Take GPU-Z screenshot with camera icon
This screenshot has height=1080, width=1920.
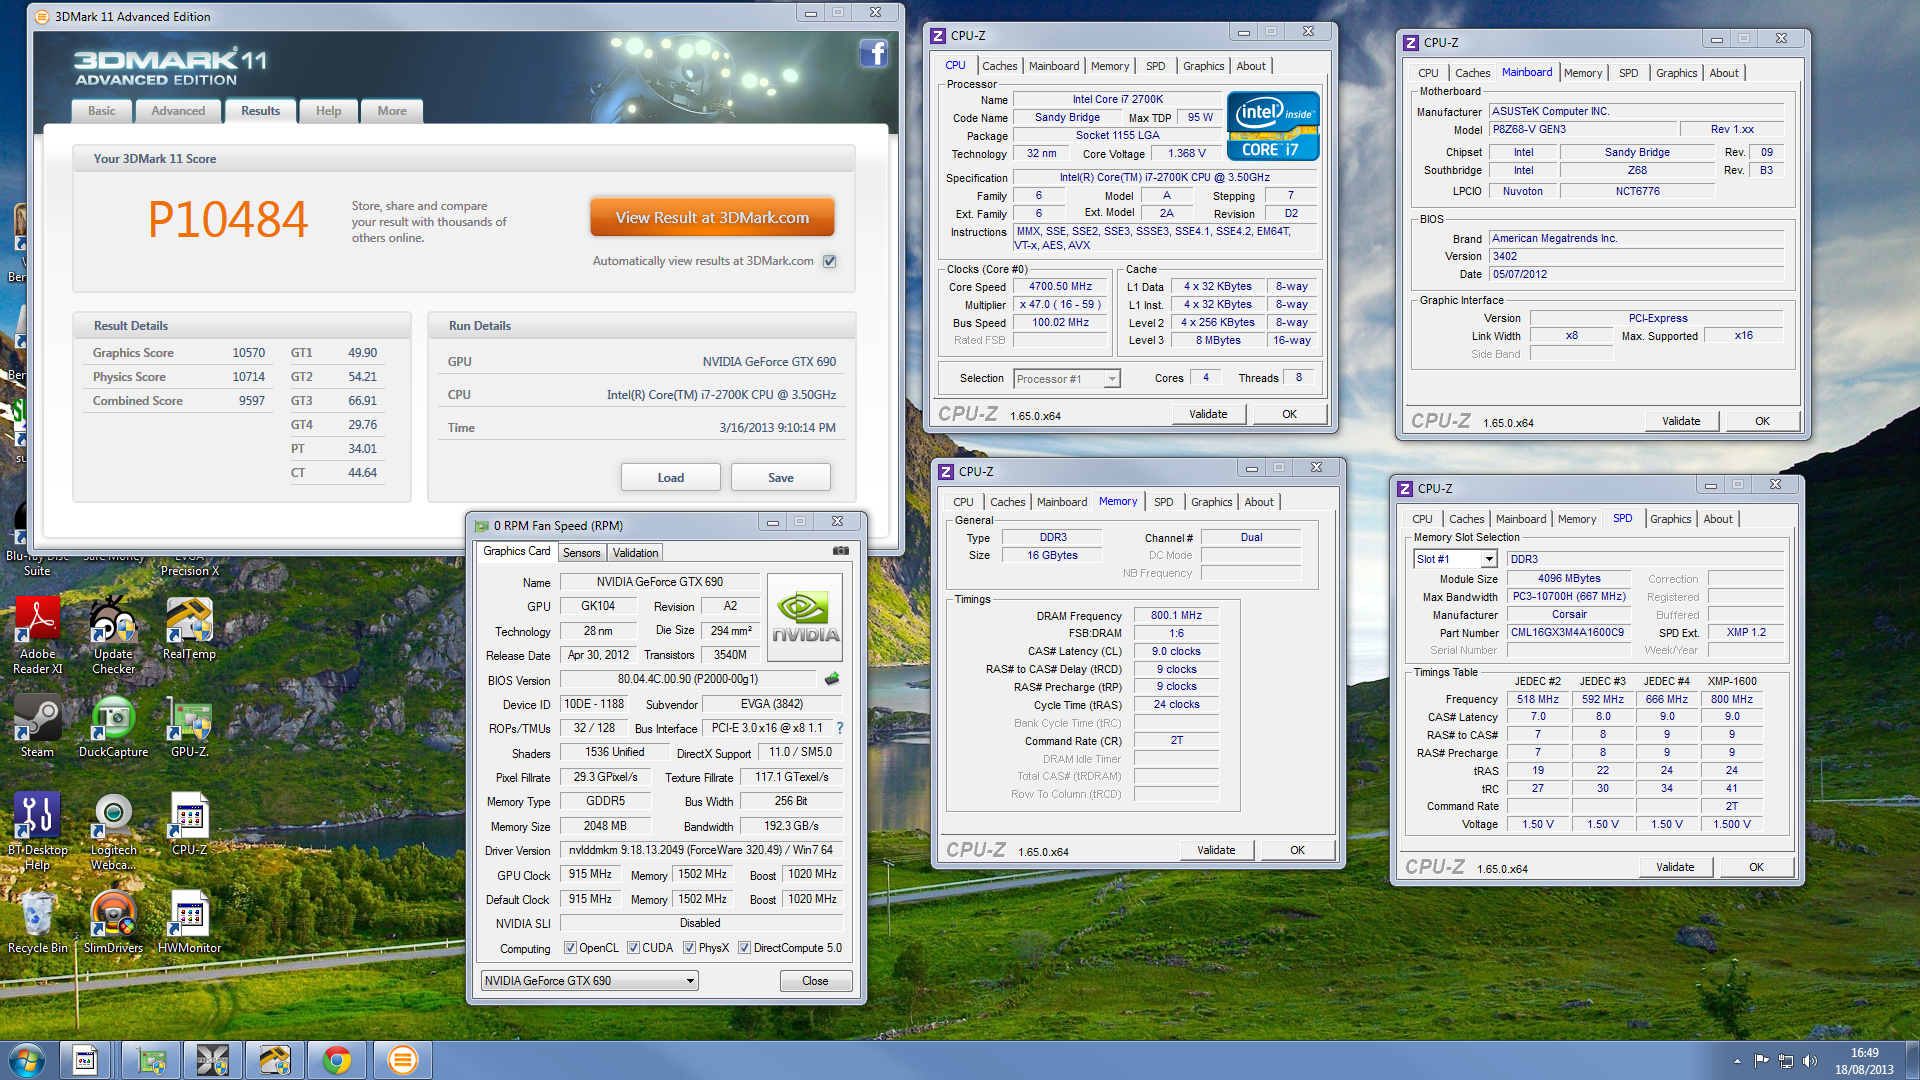(x=841, y=551)
